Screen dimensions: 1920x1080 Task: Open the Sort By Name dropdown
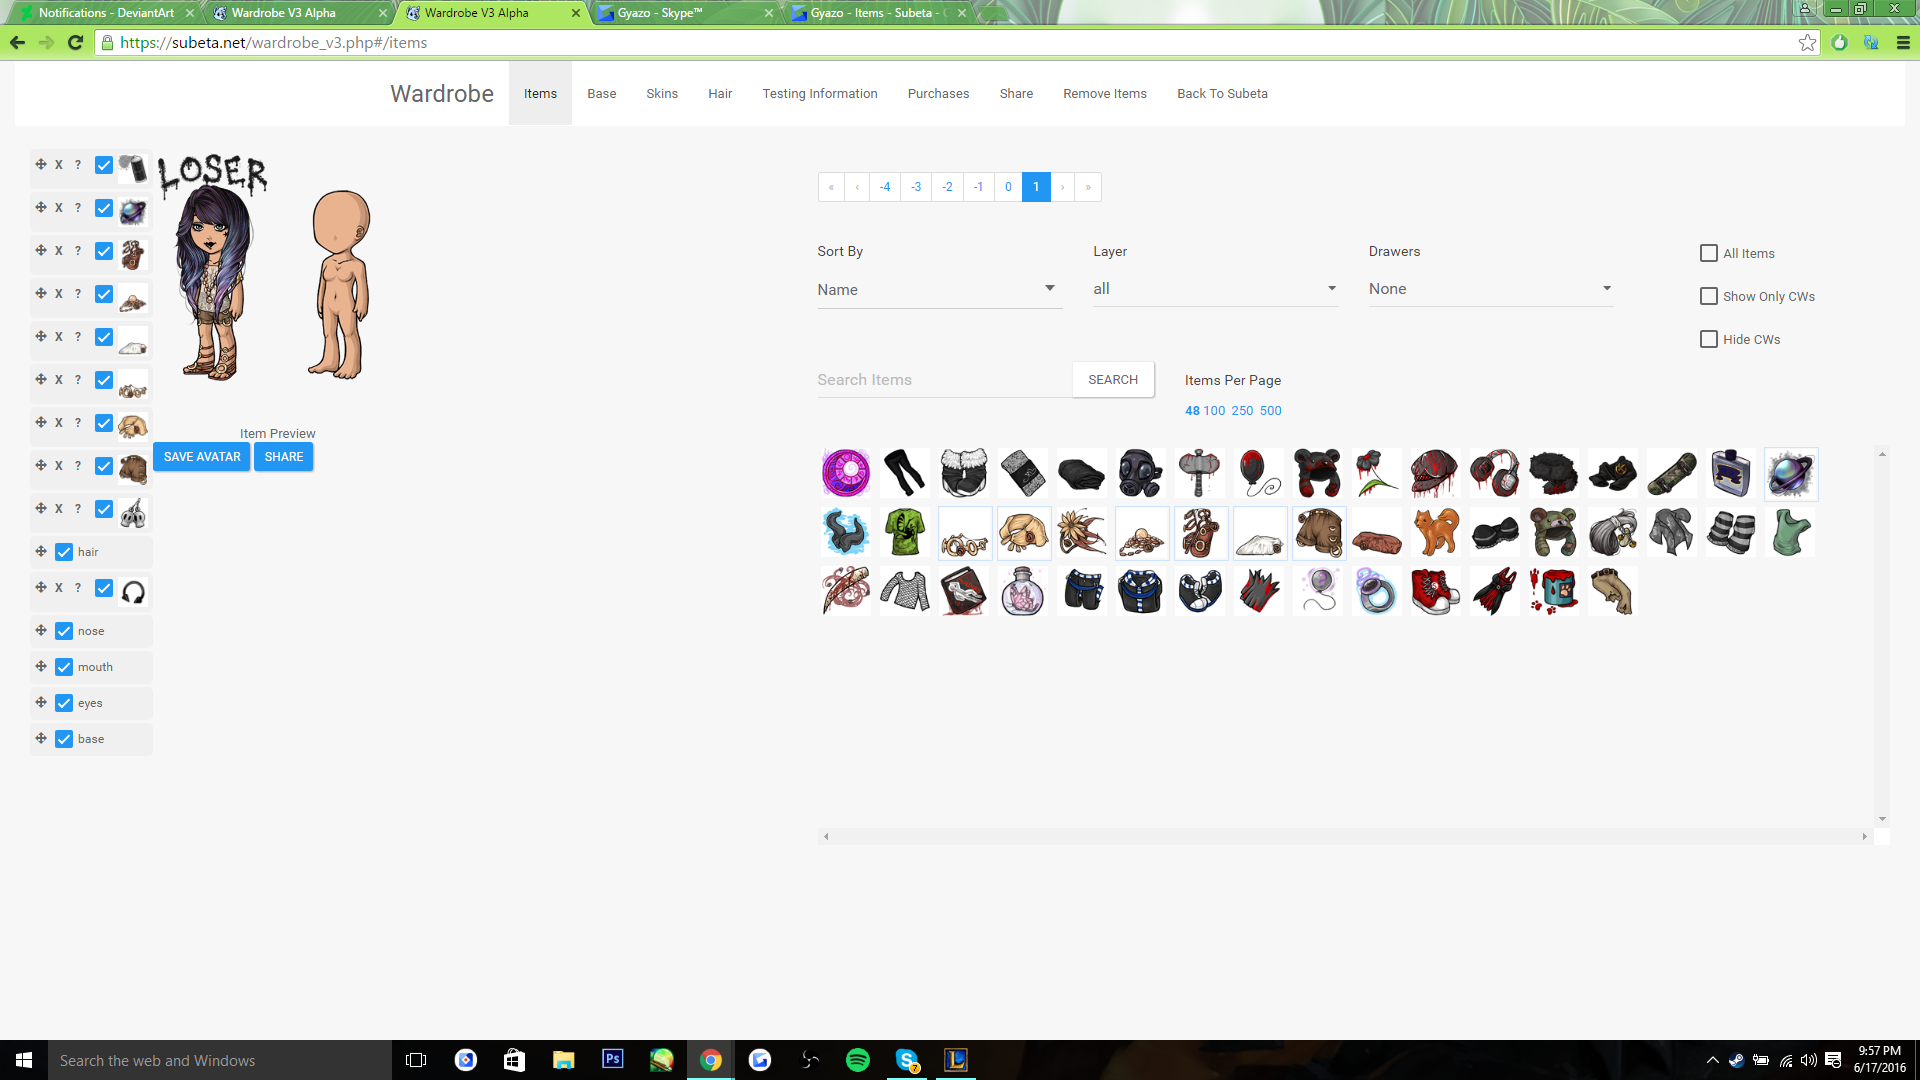pyautogui.click(x=938, y=289)
